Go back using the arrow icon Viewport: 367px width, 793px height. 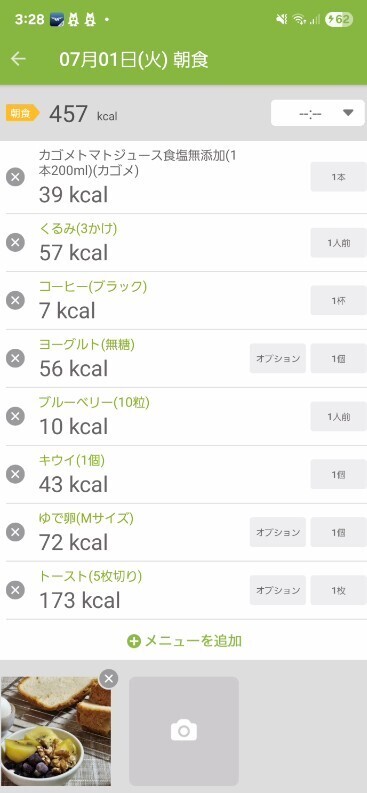18,59
